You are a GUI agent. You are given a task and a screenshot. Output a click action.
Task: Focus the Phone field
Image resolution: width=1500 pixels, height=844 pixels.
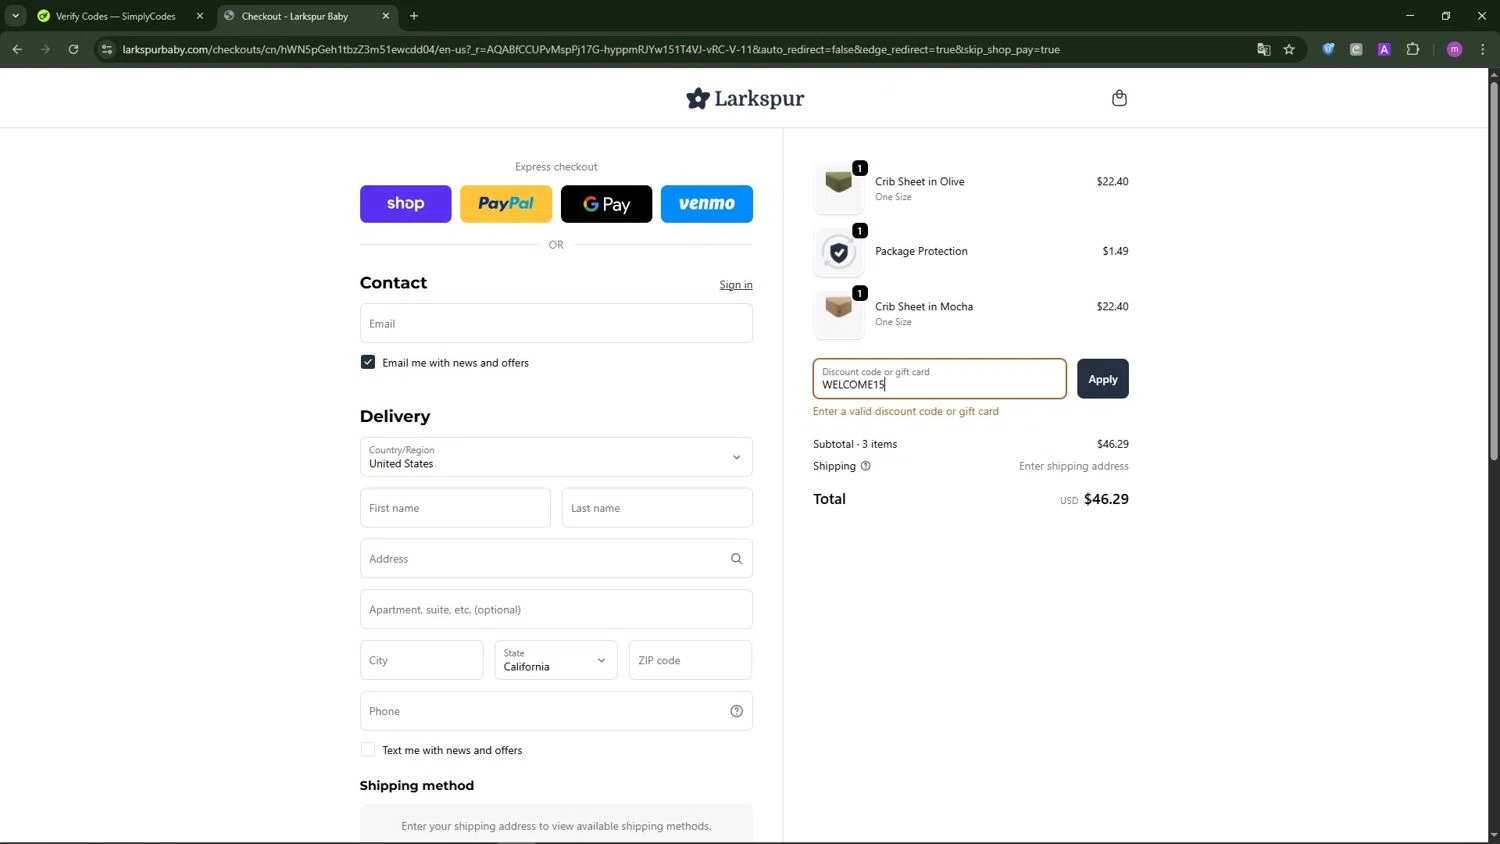[x=556, y=711]
